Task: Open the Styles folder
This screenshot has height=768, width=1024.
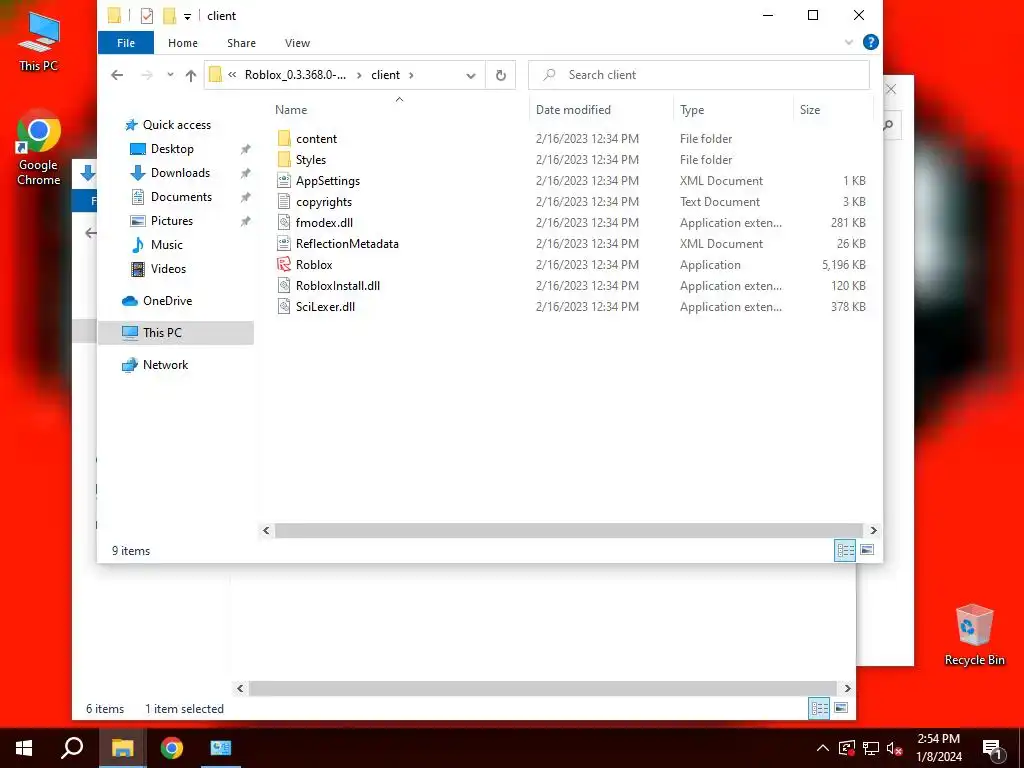Action: click(x=310, y=159)
